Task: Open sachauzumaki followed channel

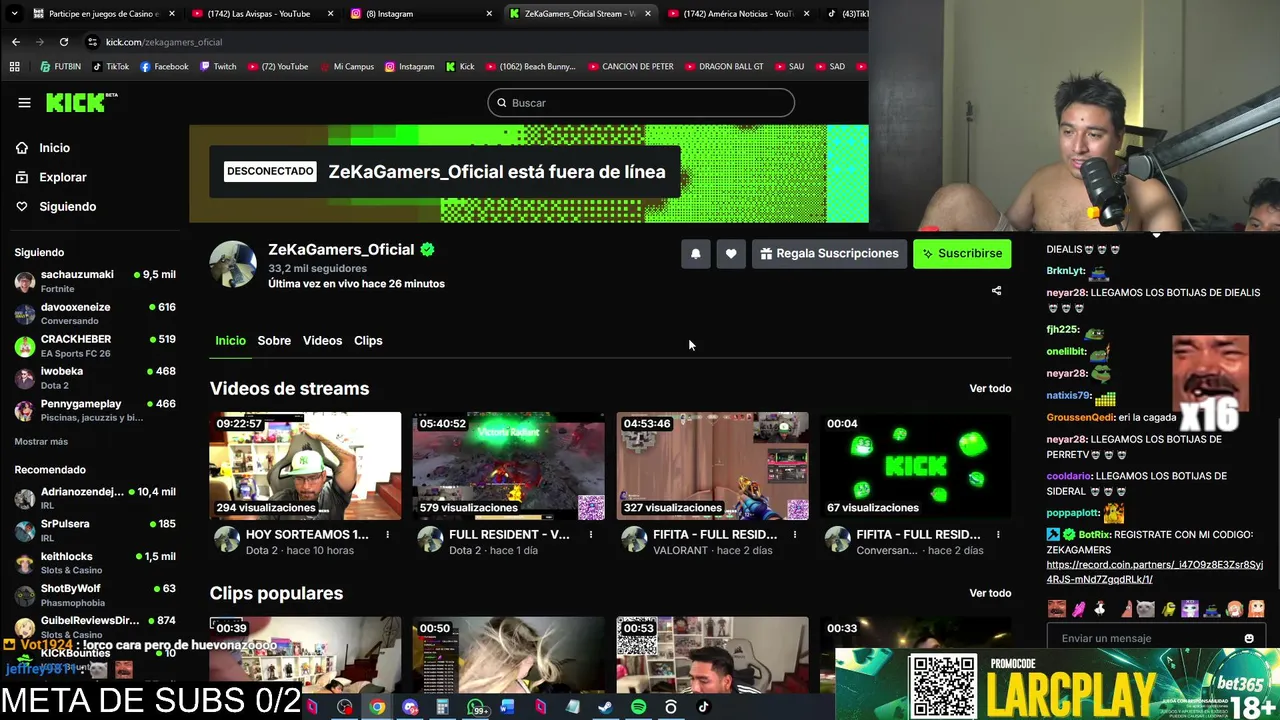Action: tap(95, 281)
